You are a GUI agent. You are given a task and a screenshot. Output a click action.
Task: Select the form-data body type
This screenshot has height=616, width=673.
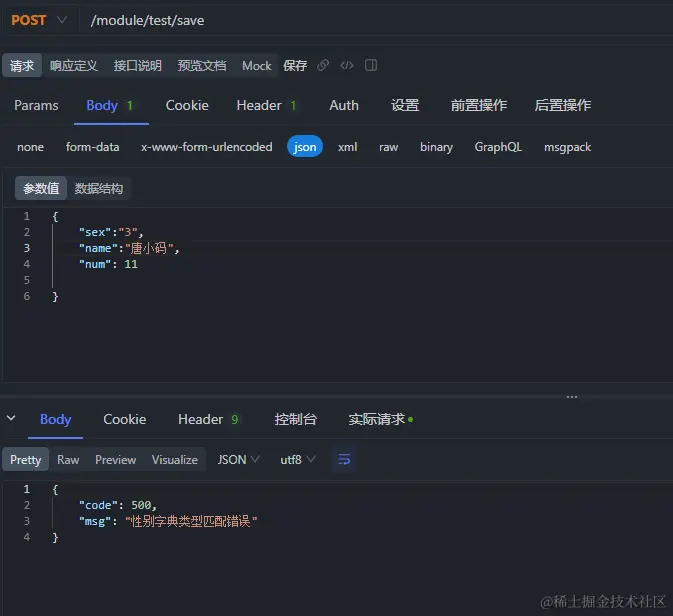pos(92,147)
